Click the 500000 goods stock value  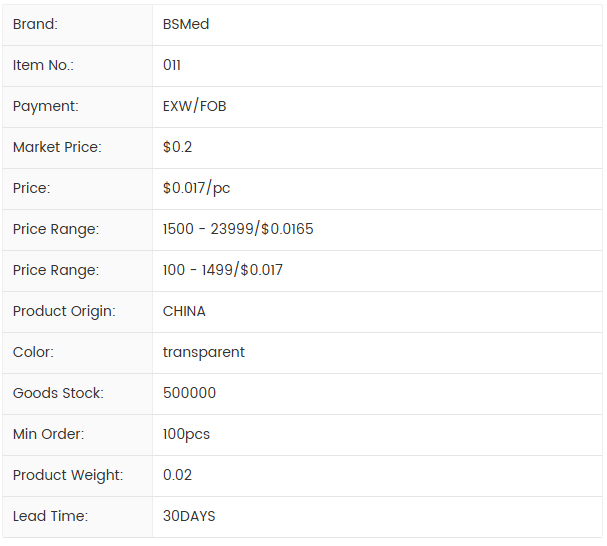pyautogui.click(x=189, y=393)
